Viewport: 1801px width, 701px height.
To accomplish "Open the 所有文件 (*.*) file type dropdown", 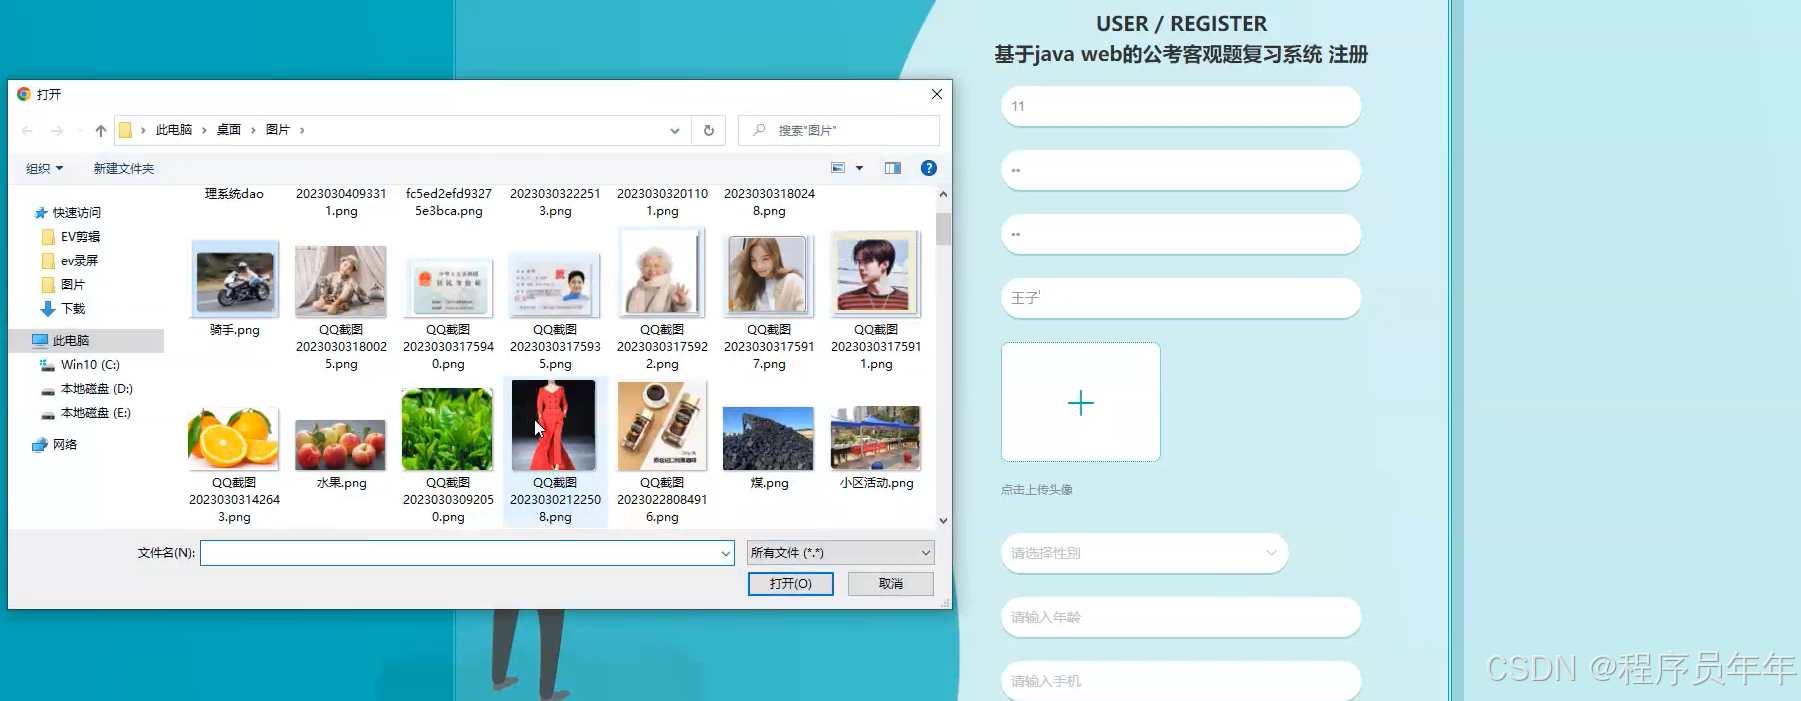I will click(841, 553).
